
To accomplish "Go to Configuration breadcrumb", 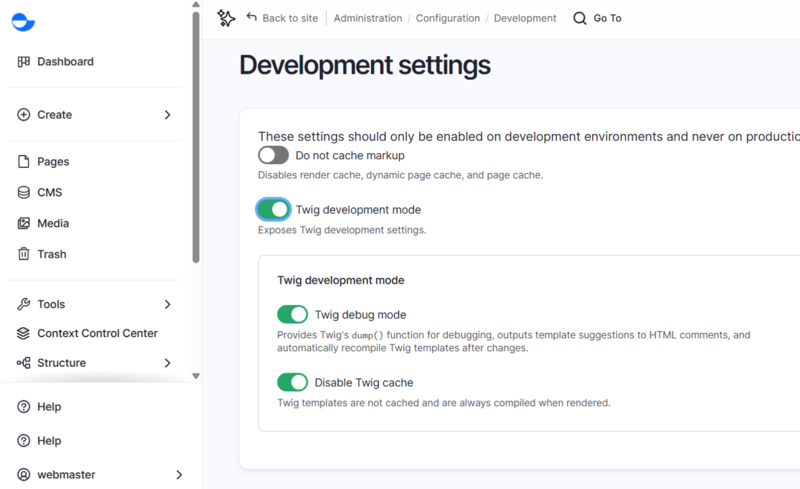I will pyautogui.click(x=448, y=18).
